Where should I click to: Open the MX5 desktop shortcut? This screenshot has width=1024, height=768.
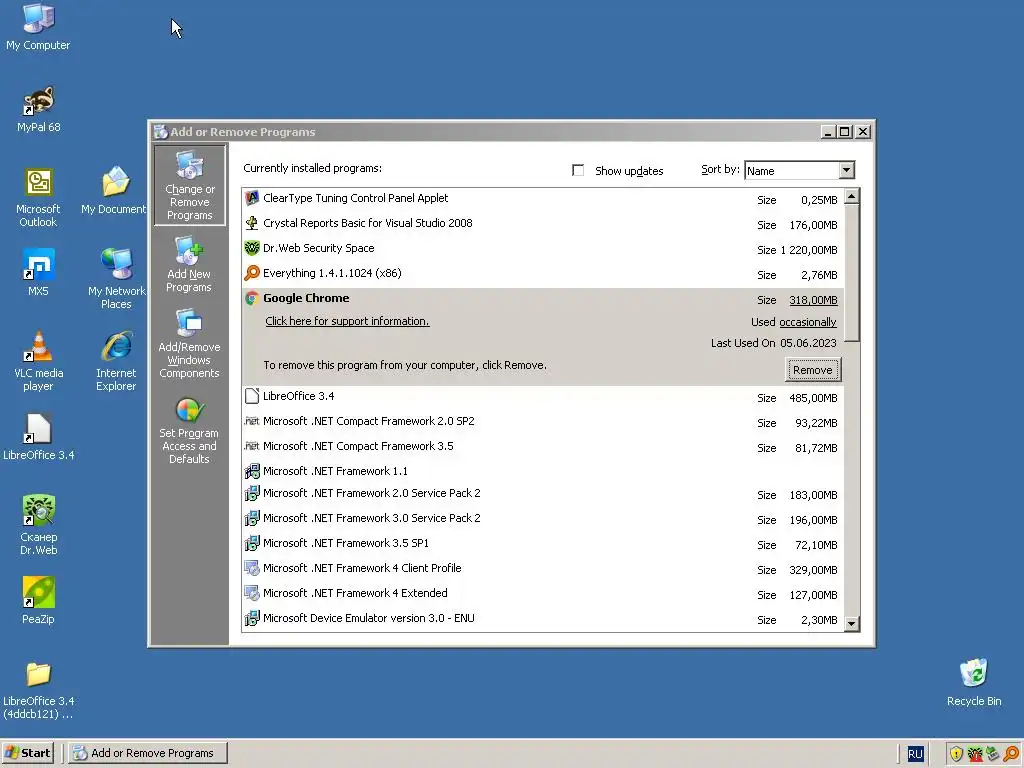(38, 272)
